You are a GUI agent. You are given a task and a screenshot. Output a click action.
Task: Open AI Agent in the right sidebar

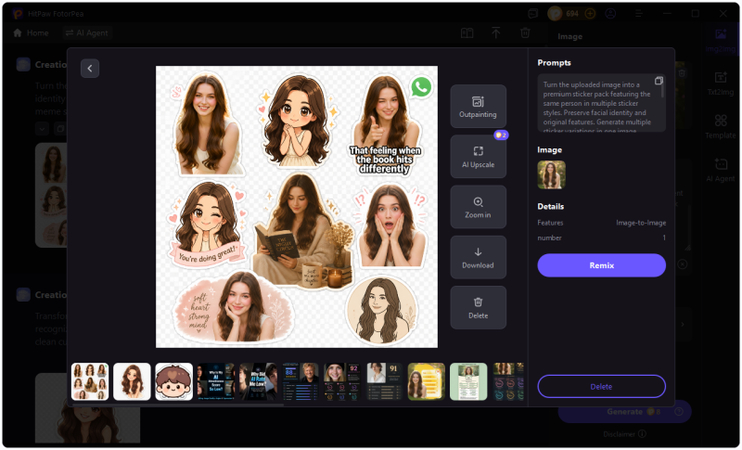[x=720, y=170]
